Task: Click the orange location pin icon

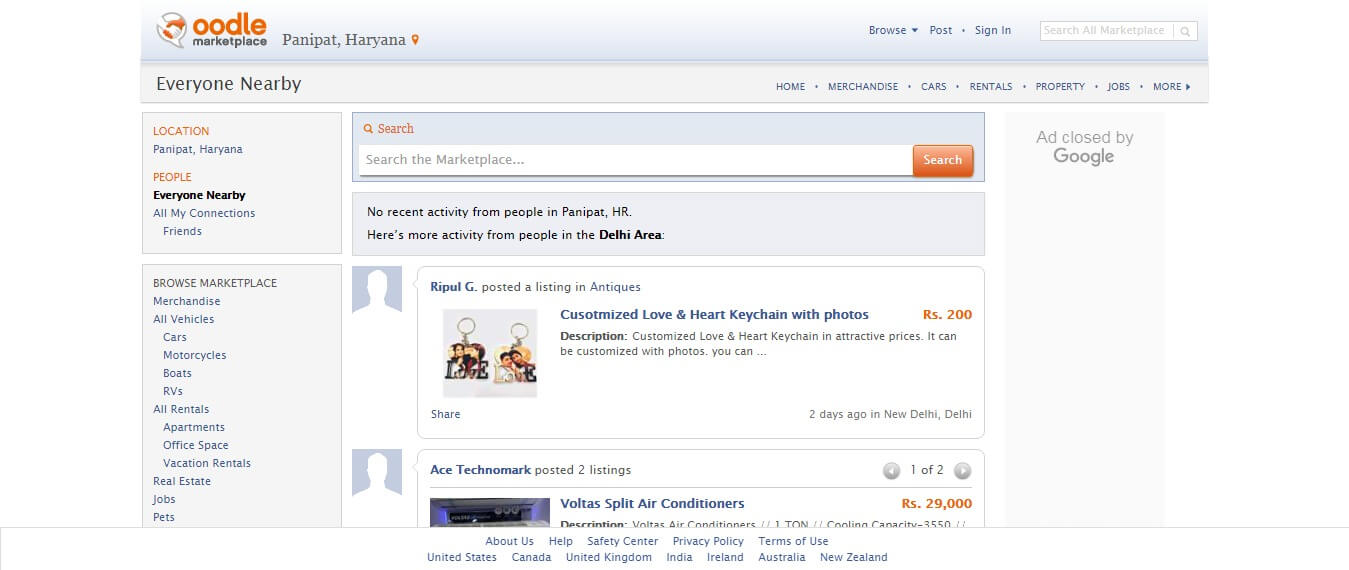Action: pos(415,40)
